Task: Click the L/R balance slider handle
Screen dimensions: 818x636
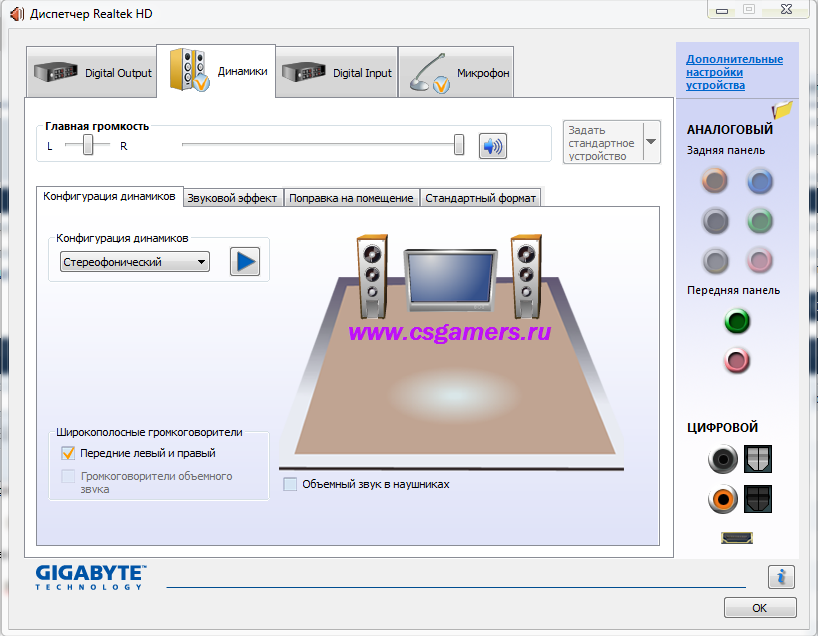Action: coord(88,145)
